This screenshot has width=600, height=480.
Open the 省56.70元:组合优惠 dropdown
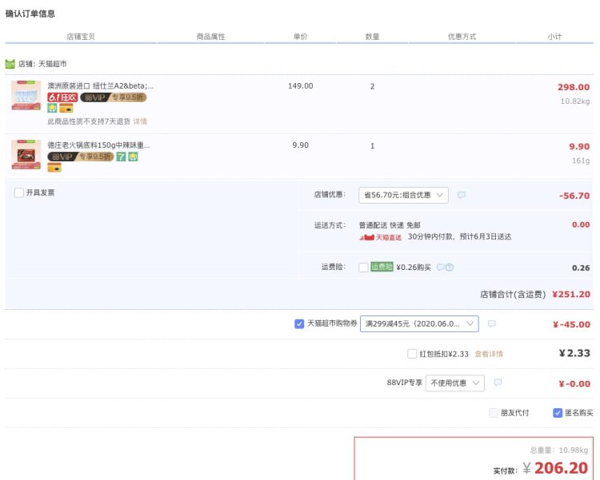click(403, 195)
